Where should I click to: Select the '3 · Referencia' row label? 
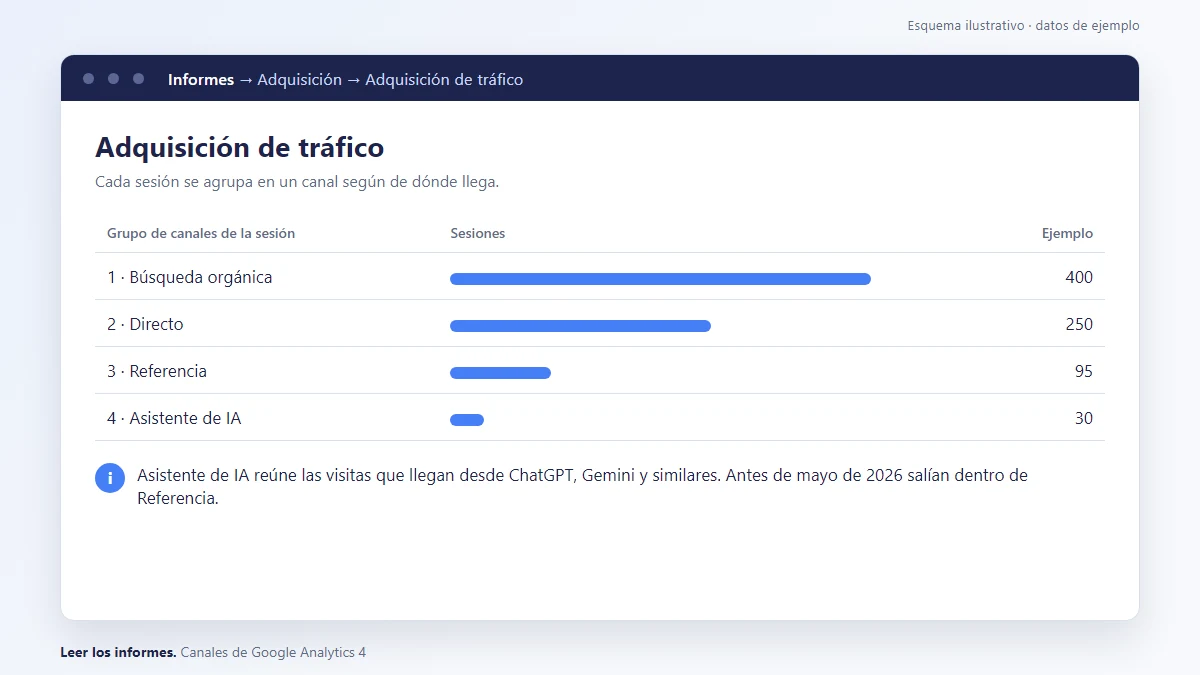click(157, 371)
